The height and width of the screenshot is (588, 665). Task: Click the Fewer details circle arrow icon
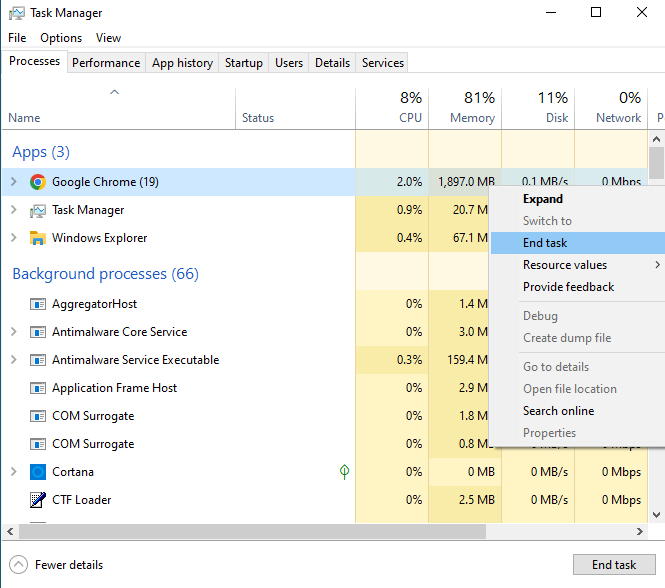coord(18,565)
